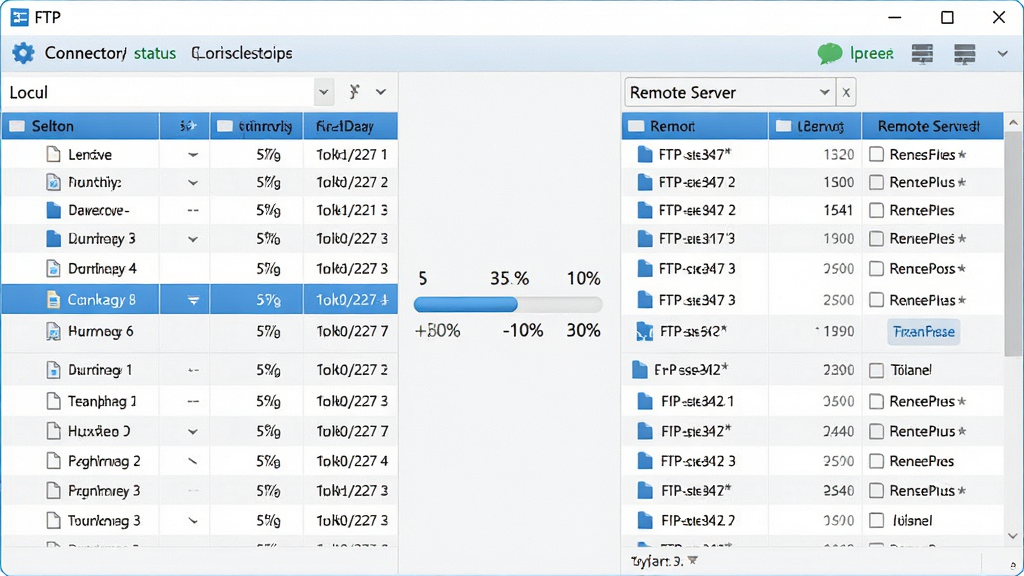This screenshot has height=576, width=1024.
Task: Select the "Tourknag 3" file row
Action: pos(199,521)
